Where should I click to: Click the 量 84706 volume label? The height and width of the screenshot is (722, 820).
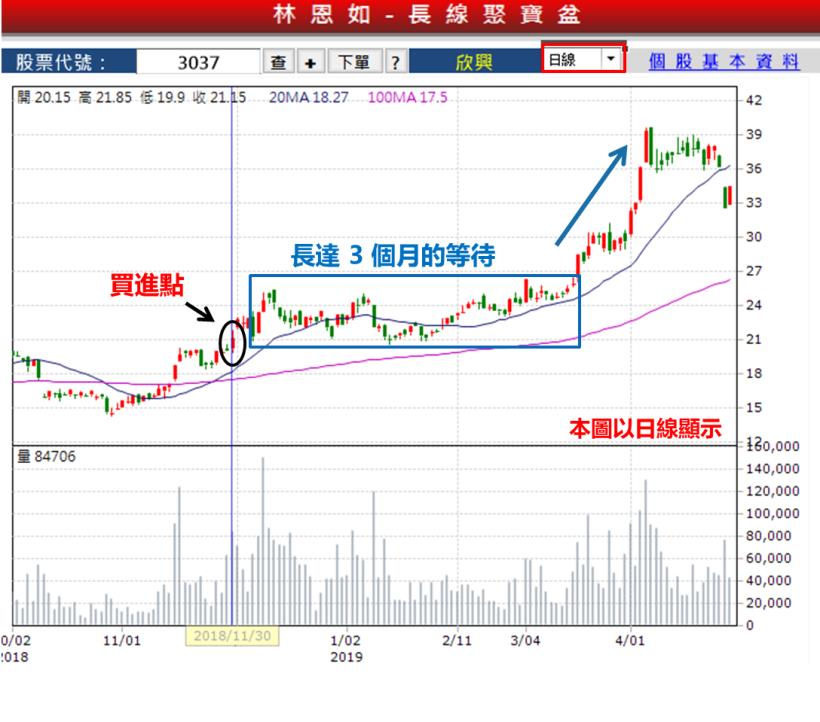coord(47,456)
